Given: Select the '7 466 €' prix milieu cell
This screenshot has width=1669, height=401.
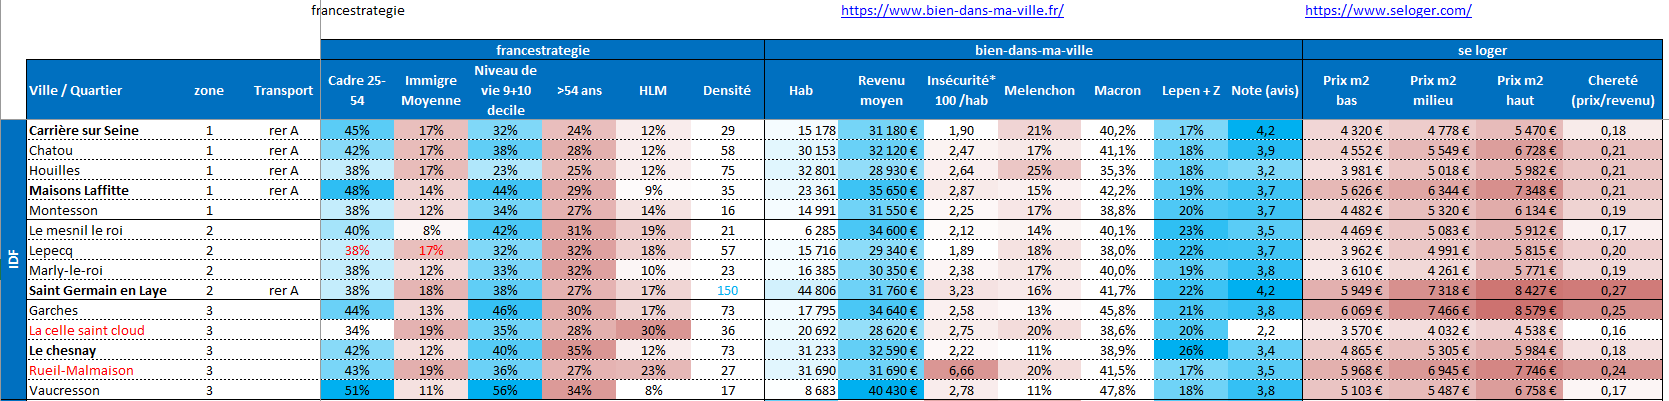Looking at the screenshot, I should [x=1433, y=310].
